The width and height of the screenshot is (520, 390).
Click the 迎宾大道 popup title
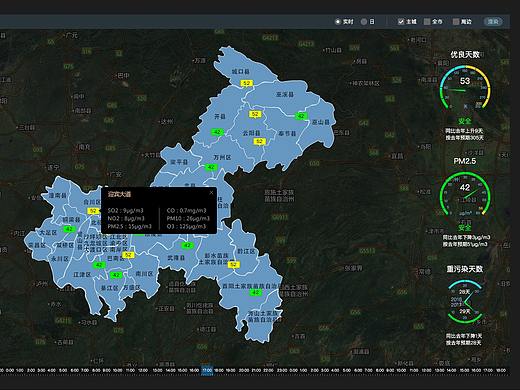[119, 194]
